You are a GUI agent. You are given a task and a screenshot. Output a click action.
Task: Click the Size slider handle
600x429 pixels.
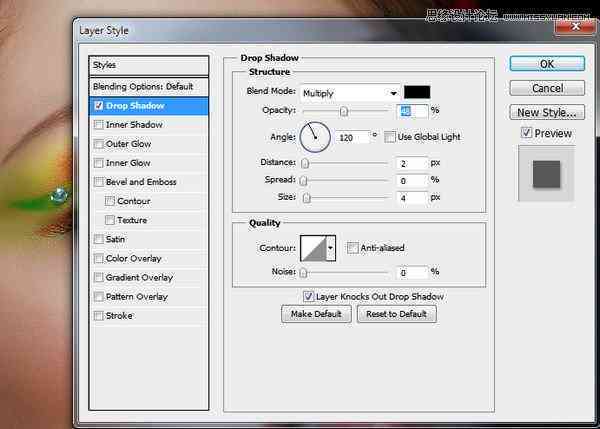307,198
